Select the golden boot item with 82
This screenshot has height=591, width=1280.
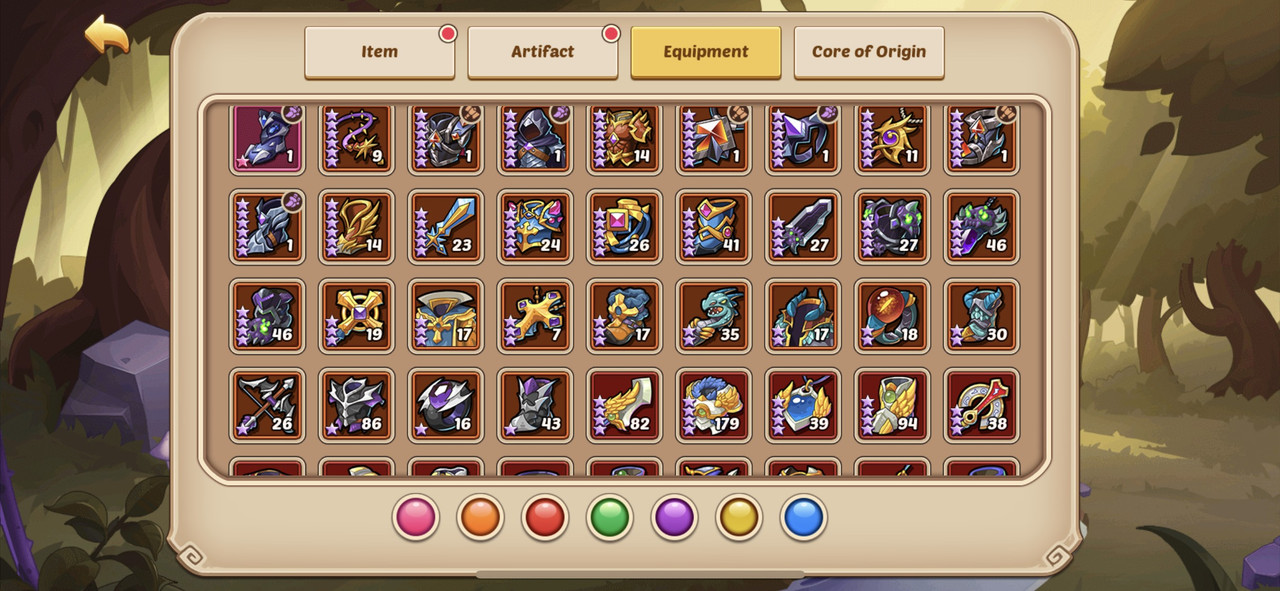[625, 406]
